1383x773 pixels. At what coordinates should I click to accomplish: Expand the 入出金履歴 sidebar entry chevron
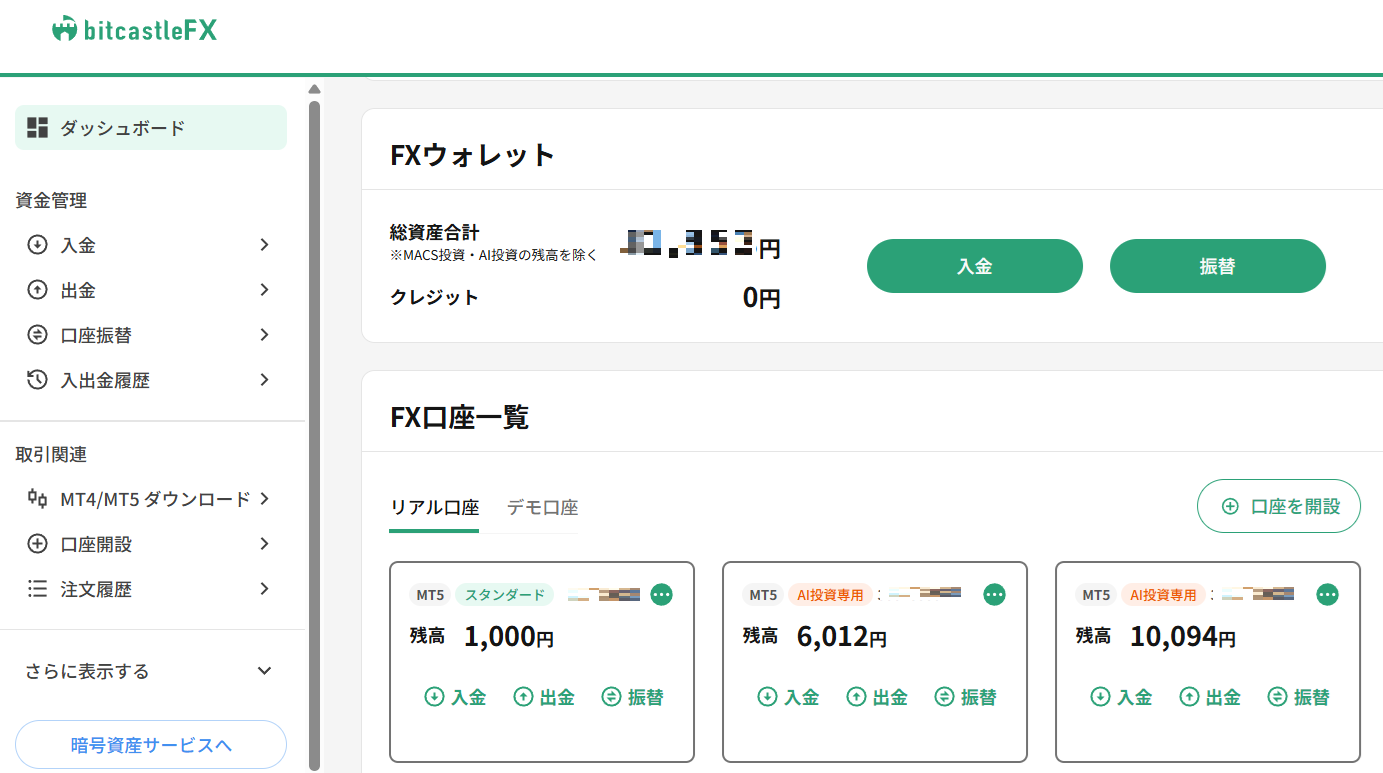click(264, 380)
